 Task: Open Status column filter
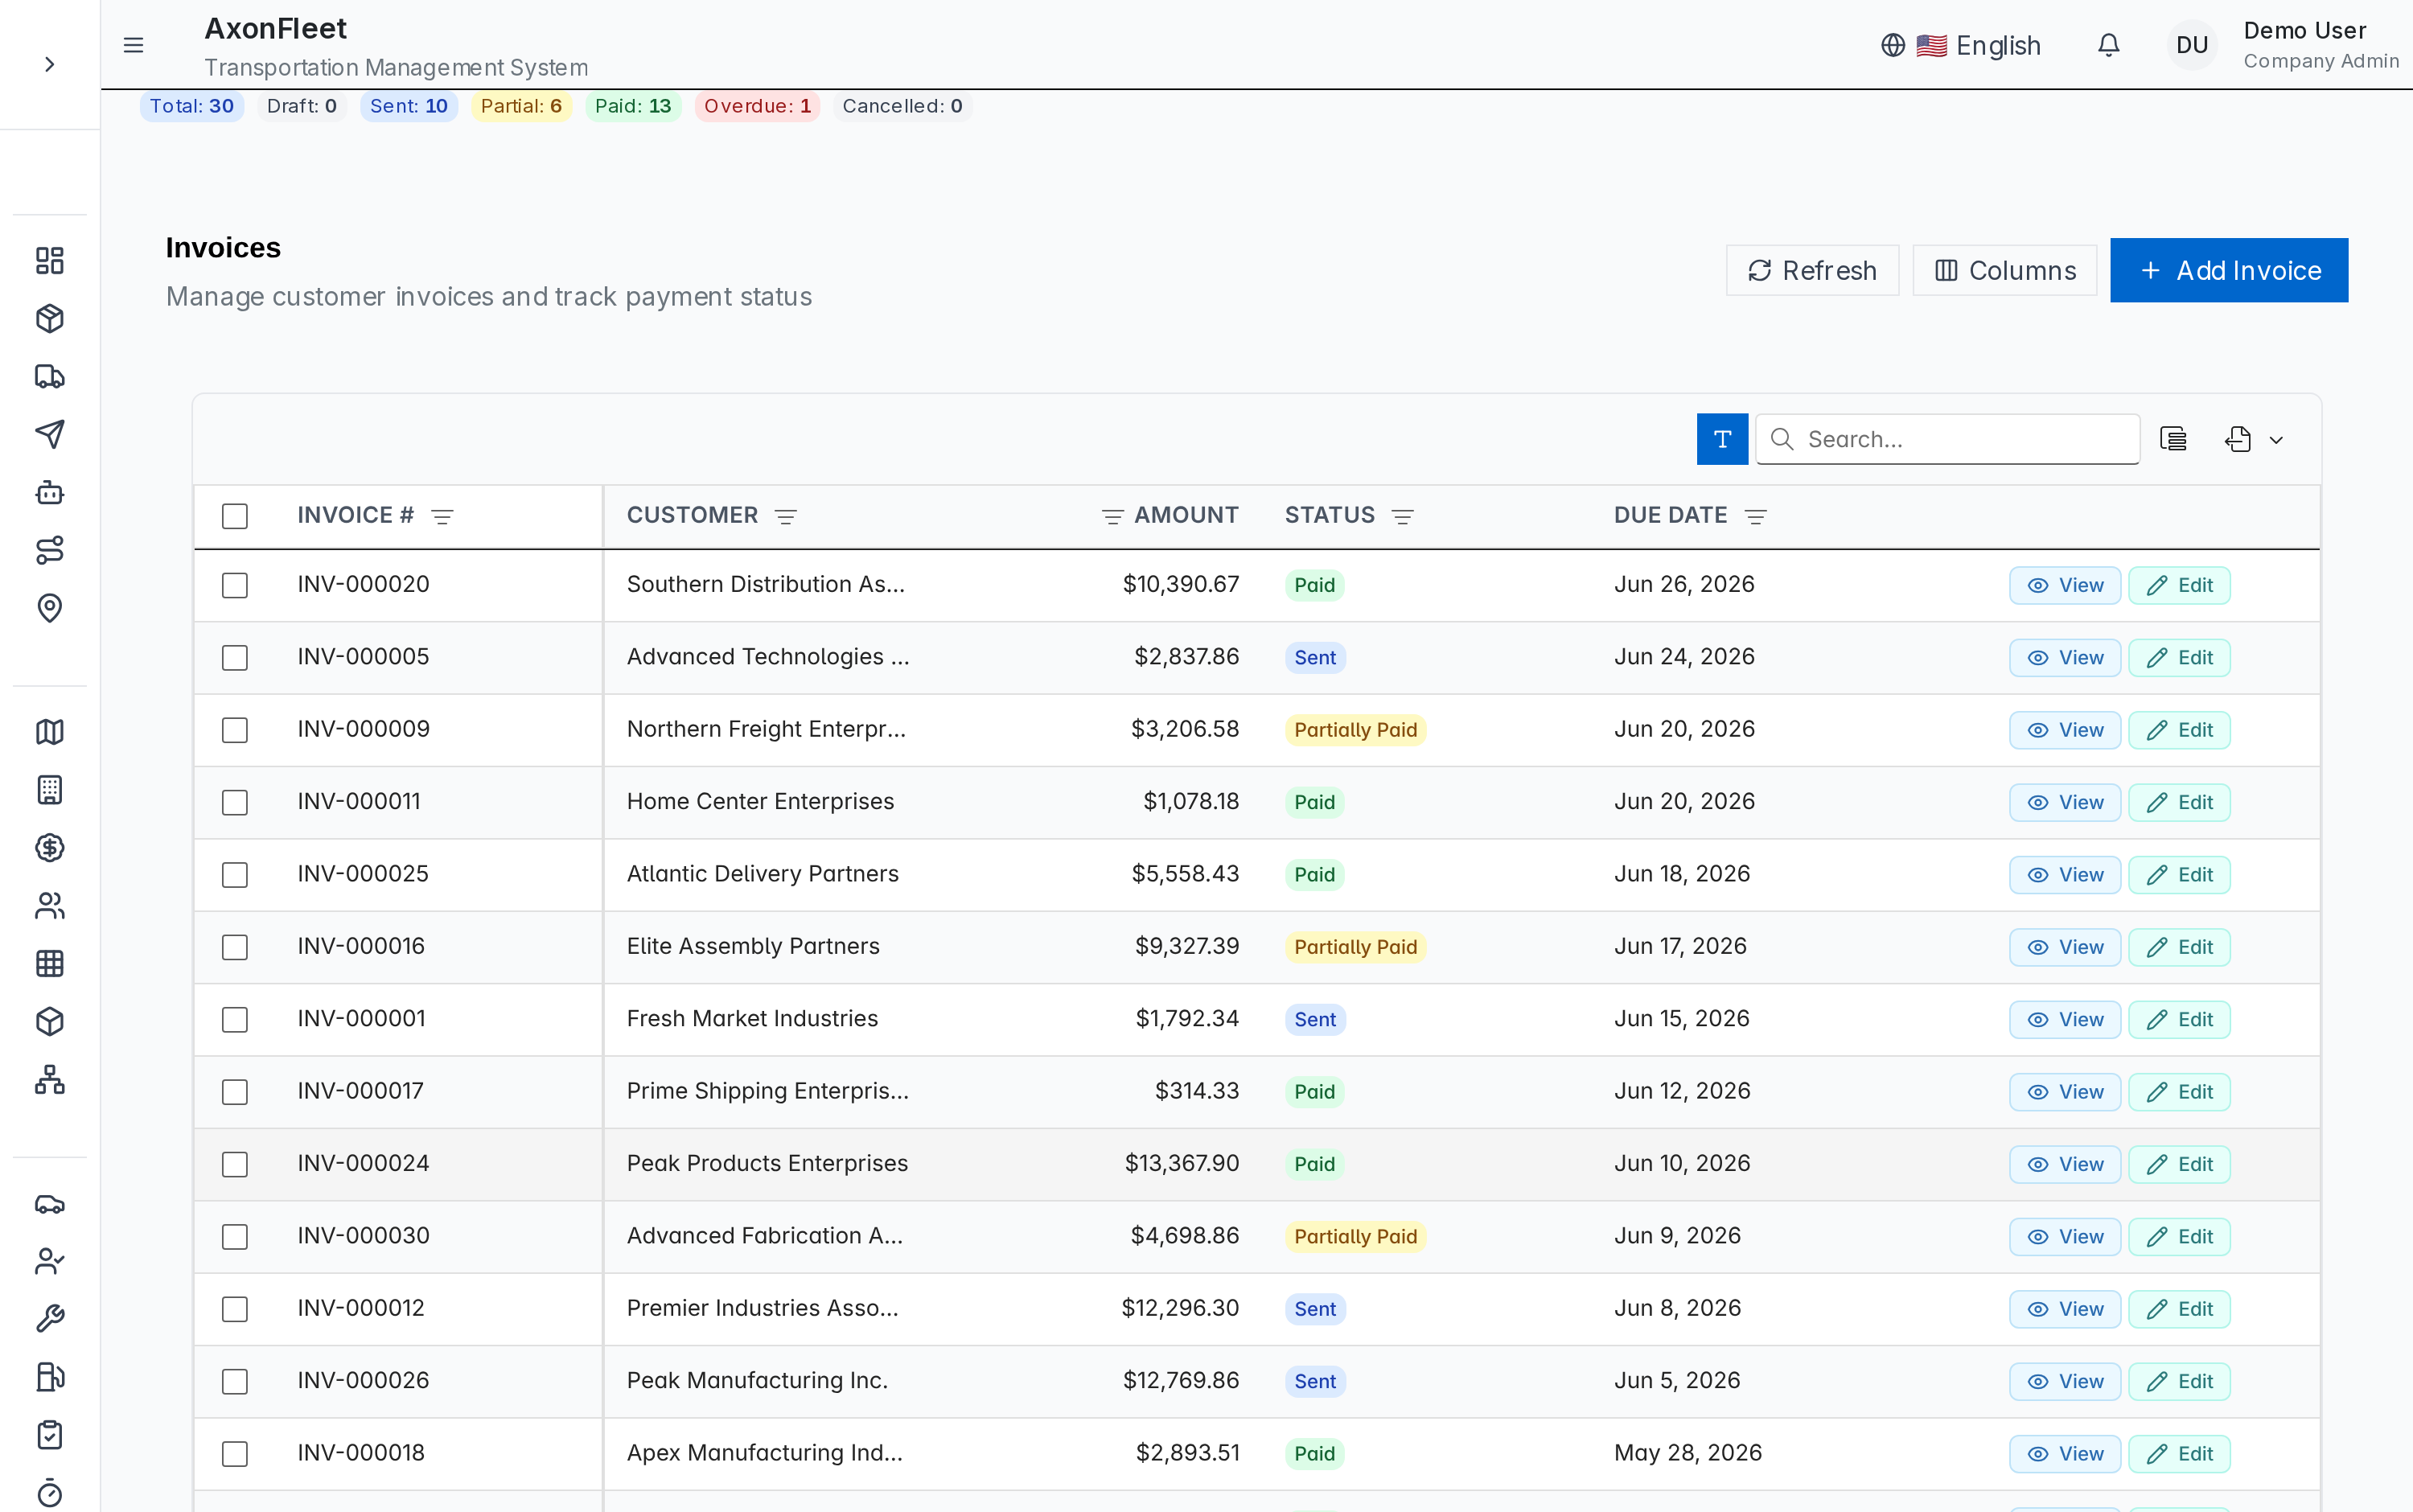coord(1403,516)
